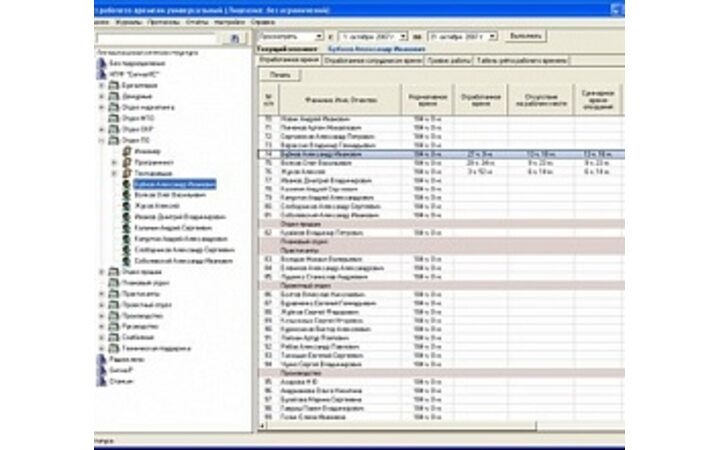Screen dimensions: 720x450
Task: Expand the Отдел продаж tree node
Action: [102, 272]
